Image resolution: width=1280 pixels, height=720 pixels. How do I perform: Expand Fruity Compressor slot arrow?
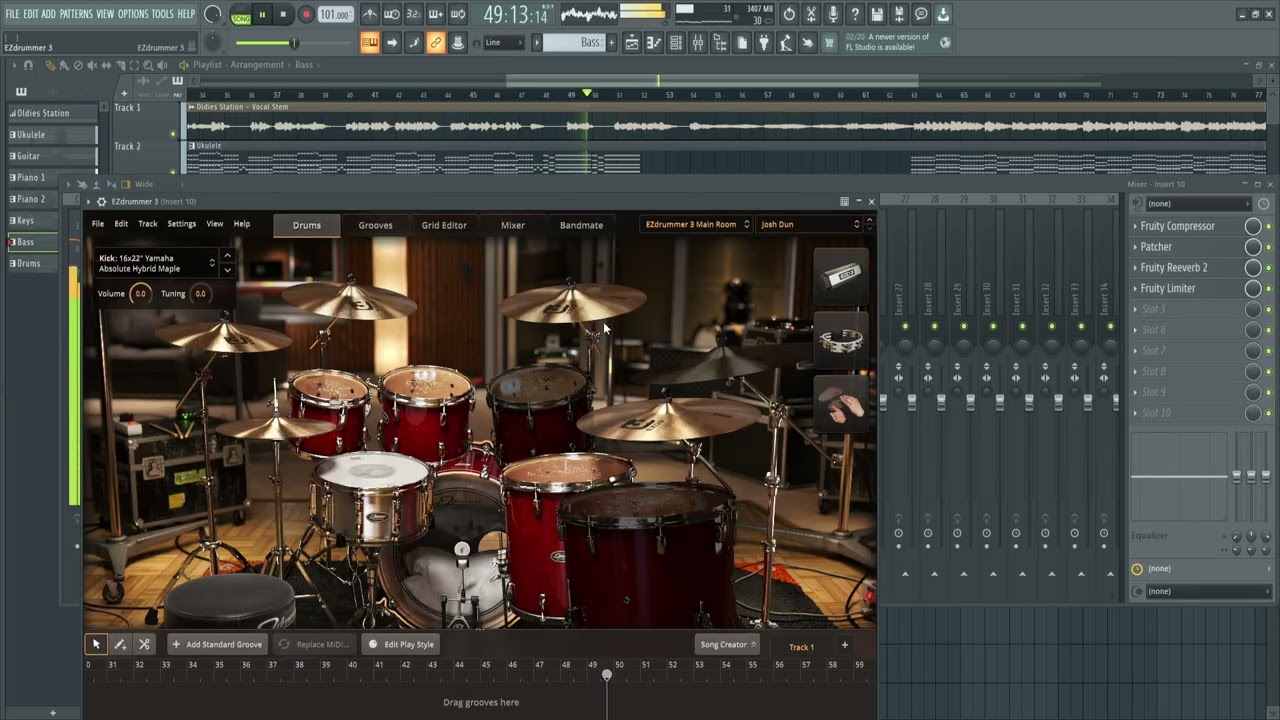tap(1135, 226)
